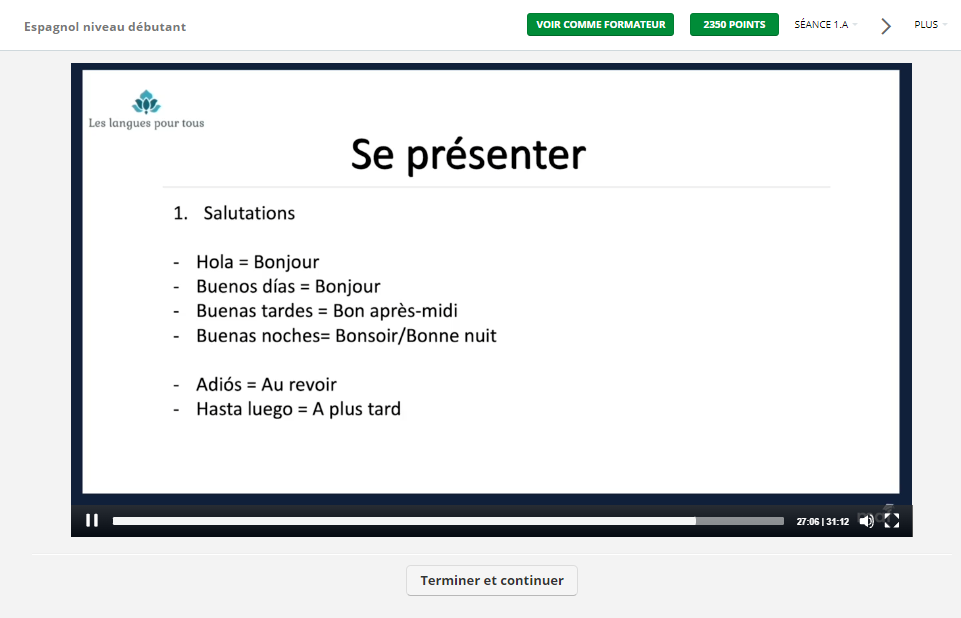Pause the video with the pause icon
This screenshot has width=961, height=618.
[x=92, y=521]
